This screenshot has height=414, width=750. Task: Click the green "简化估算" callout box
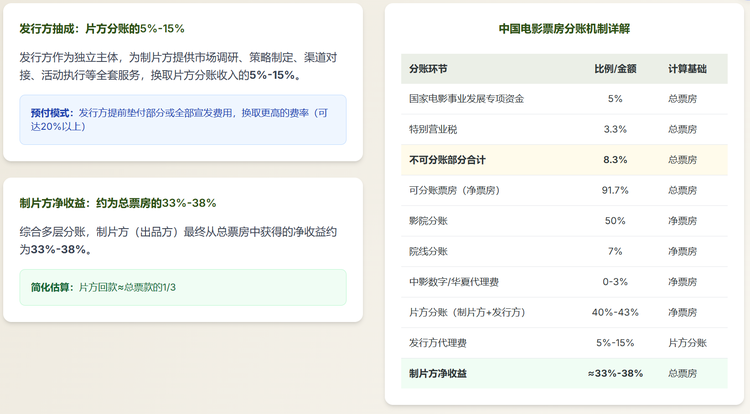tap(183, 287)
